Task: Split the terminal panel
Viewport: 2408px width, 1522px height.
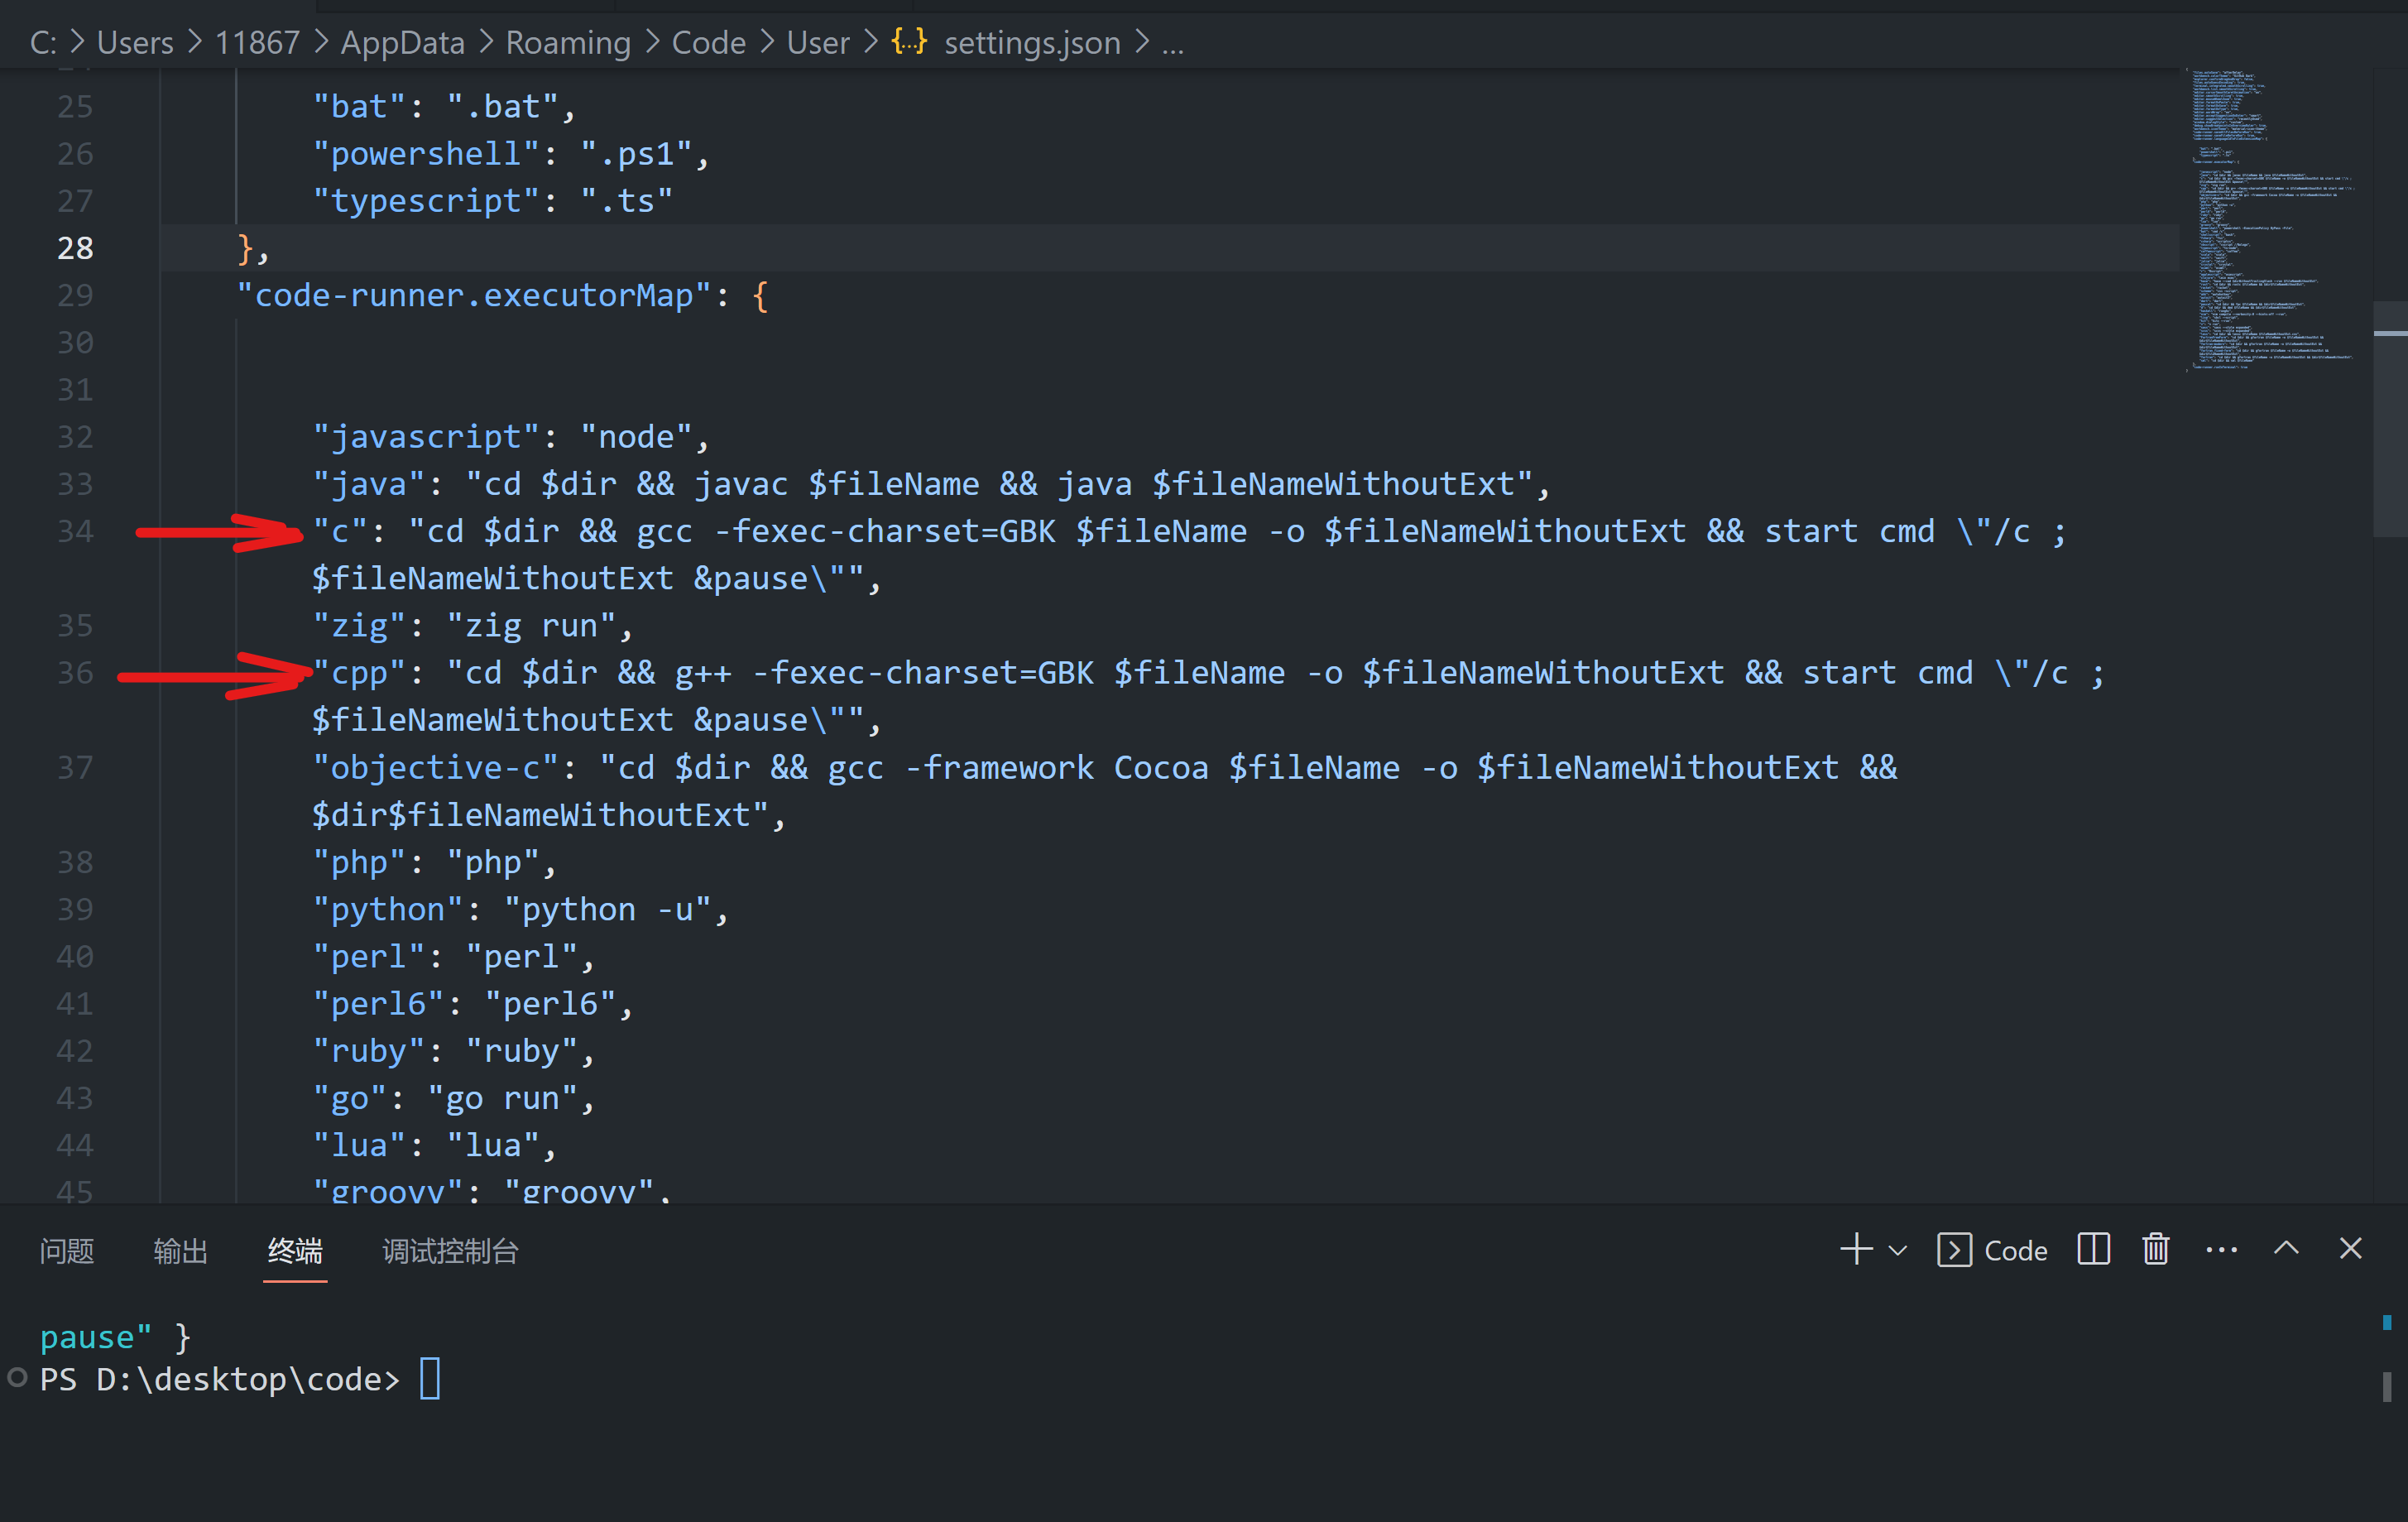Action: 2093,1250
